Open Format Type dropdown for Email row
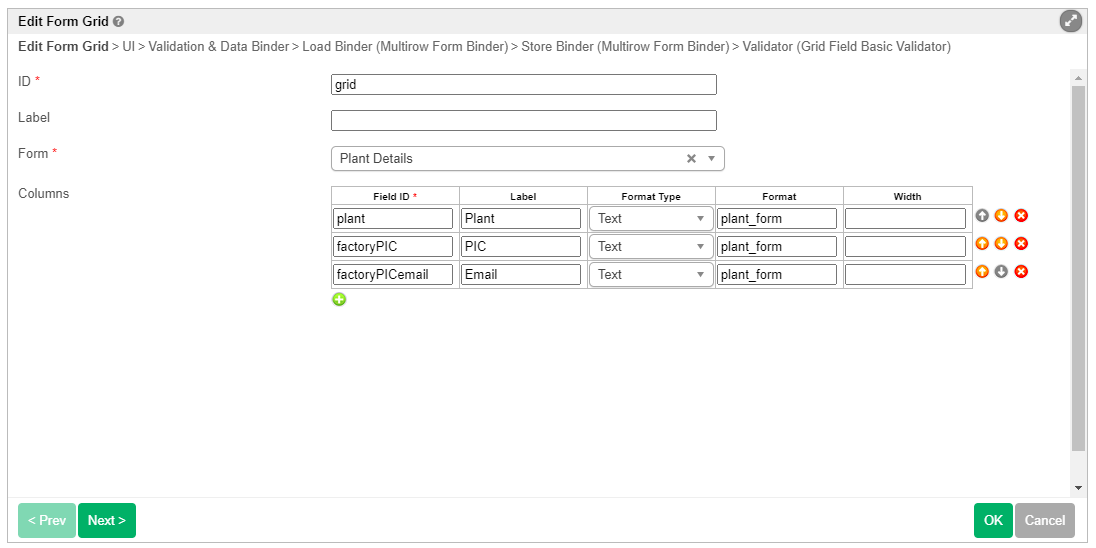 pyautogui.click(x=651, y=274)
